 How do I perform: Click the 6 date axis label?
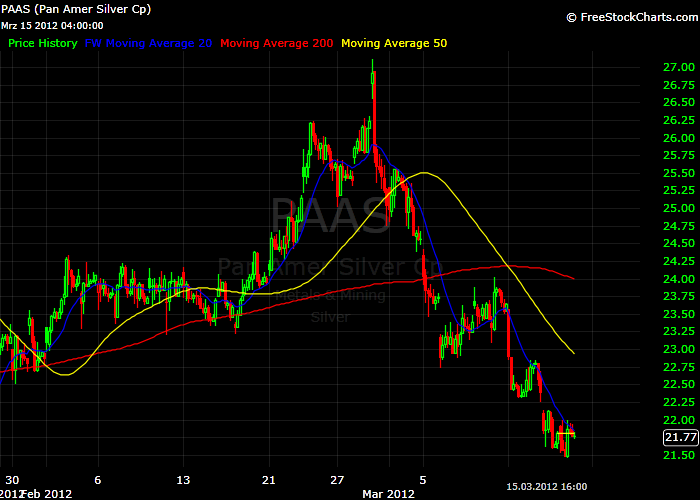98,480
